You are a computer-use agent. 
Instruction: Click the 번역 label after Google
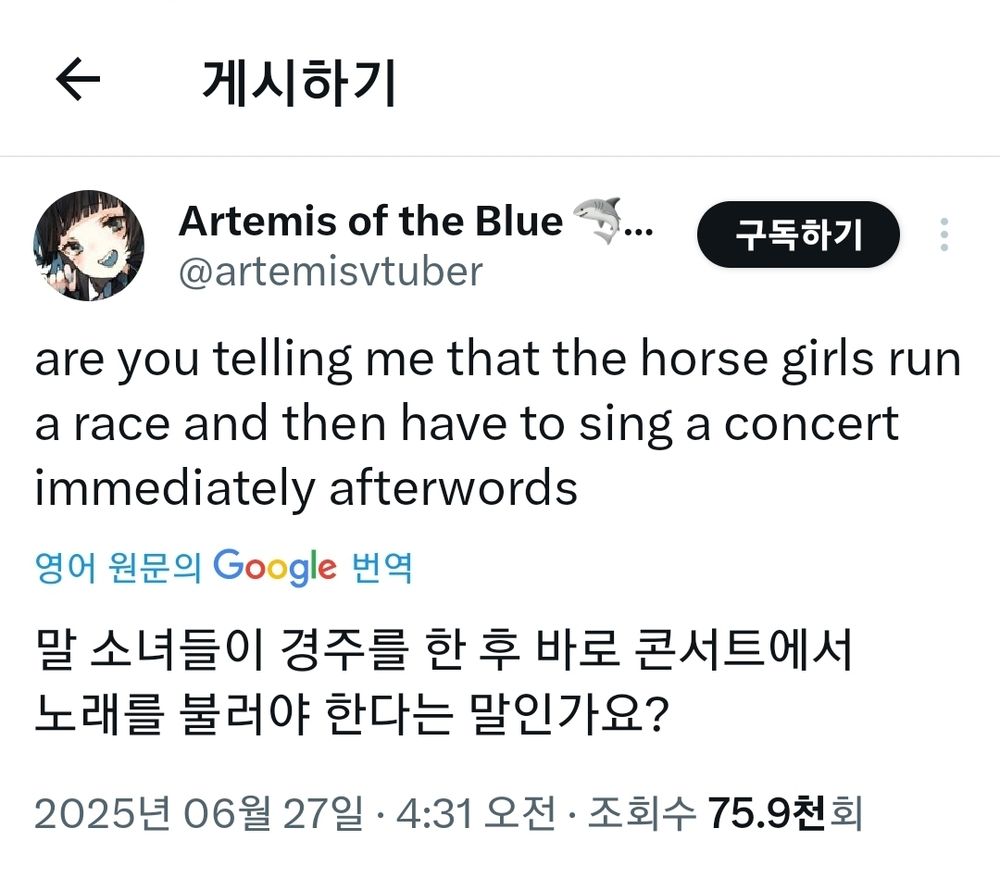click(x=382, y=567)
